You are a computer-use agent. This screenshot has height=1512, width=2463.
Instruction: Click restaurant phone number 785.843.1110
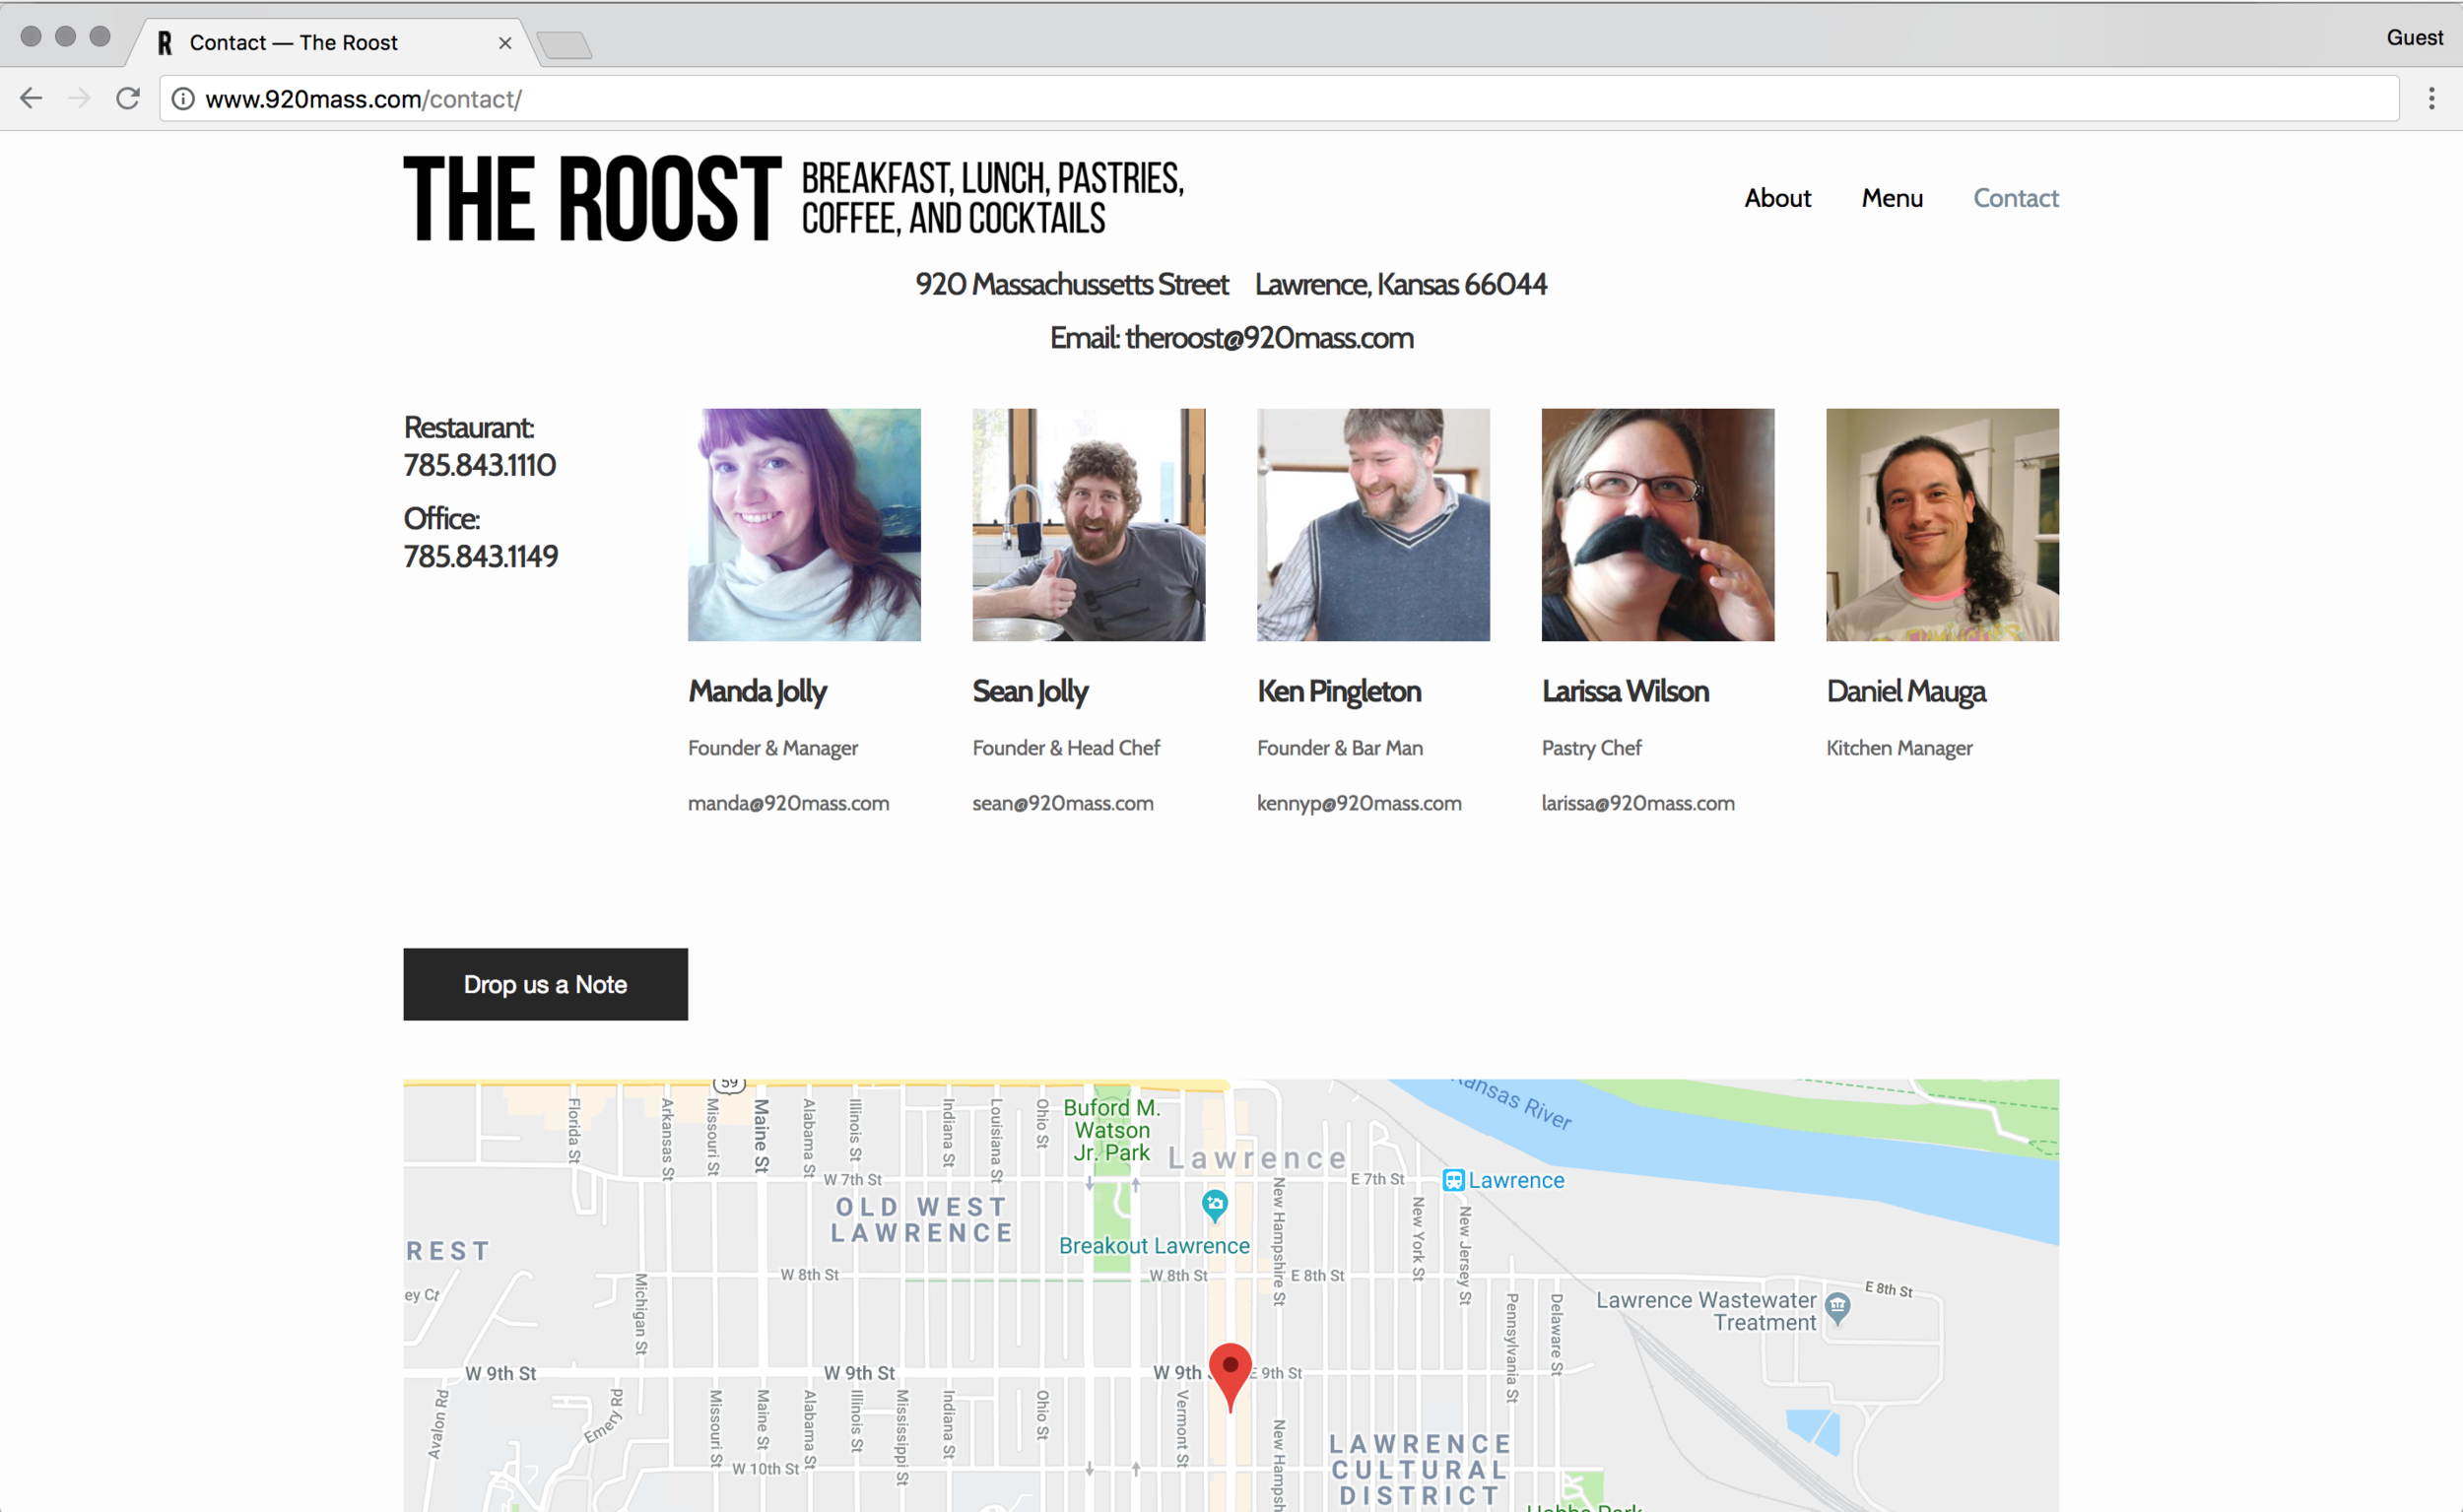tap(479, 465)
